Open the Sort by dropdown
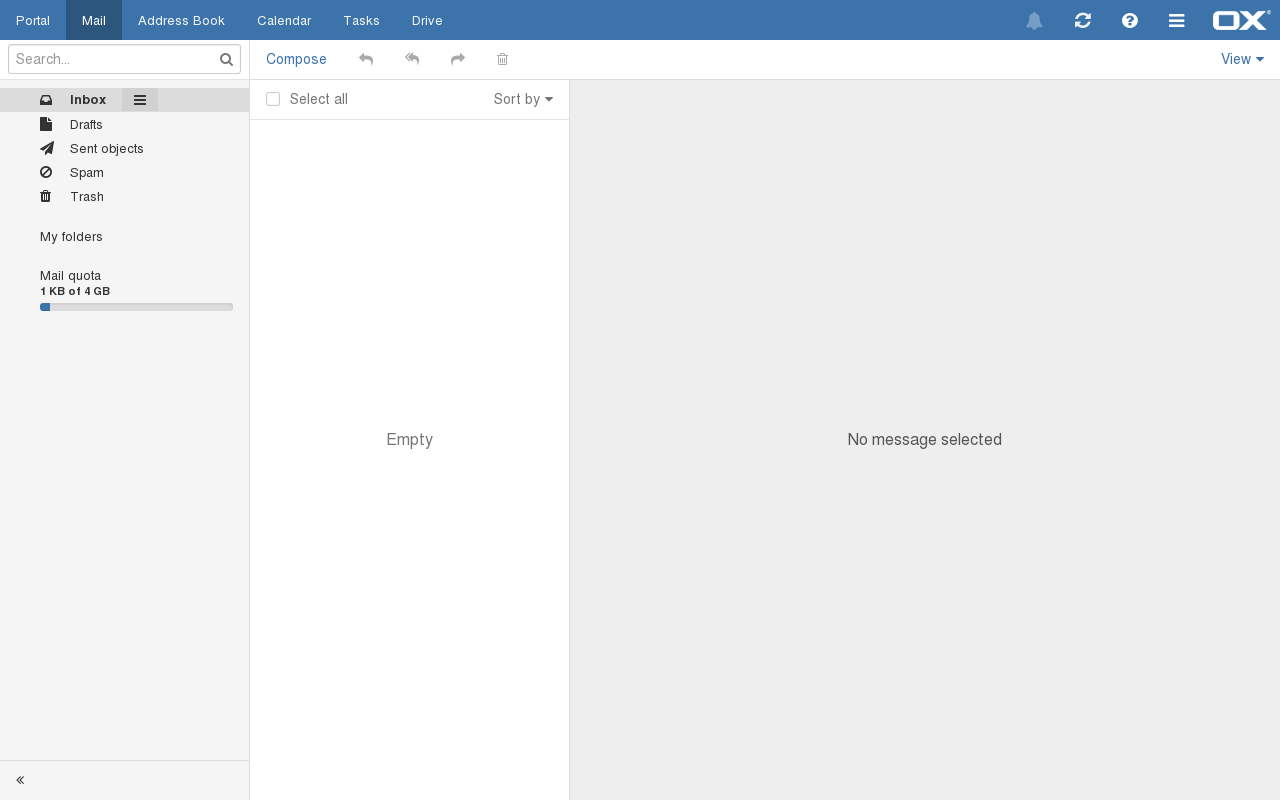 coord(523,99)
